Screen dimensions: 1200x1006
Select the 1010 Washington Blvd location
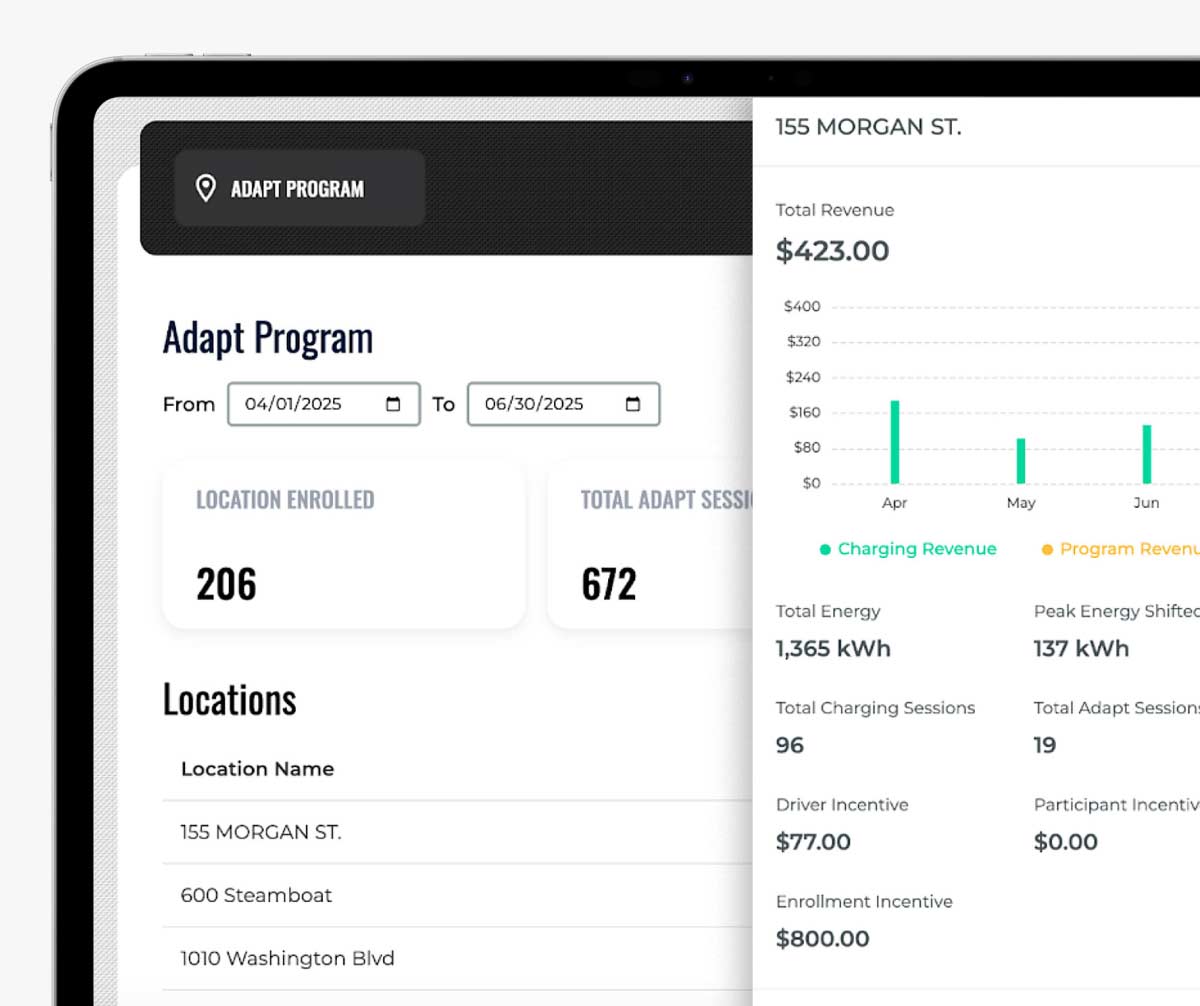[288, 958]
